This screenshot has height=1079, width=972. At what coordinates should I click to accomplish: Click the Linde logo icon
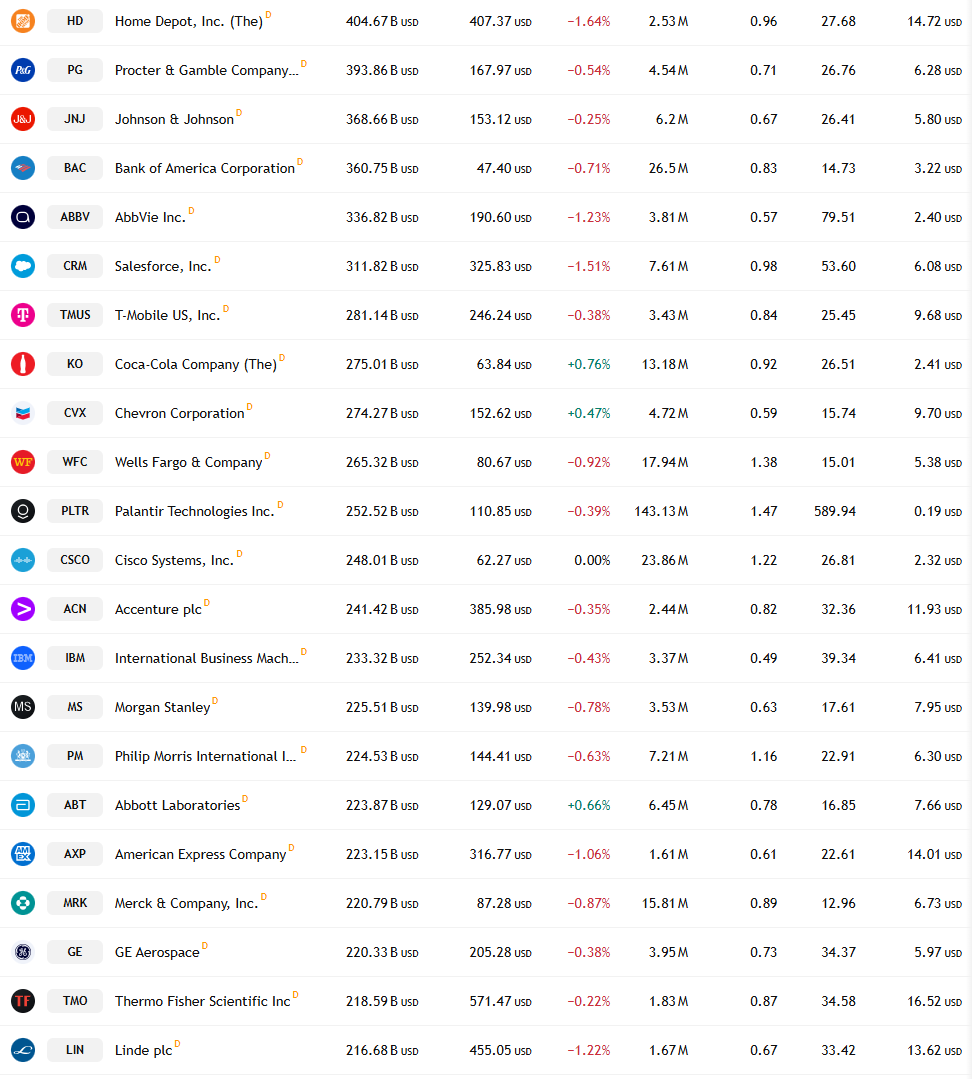[23, 1050]
